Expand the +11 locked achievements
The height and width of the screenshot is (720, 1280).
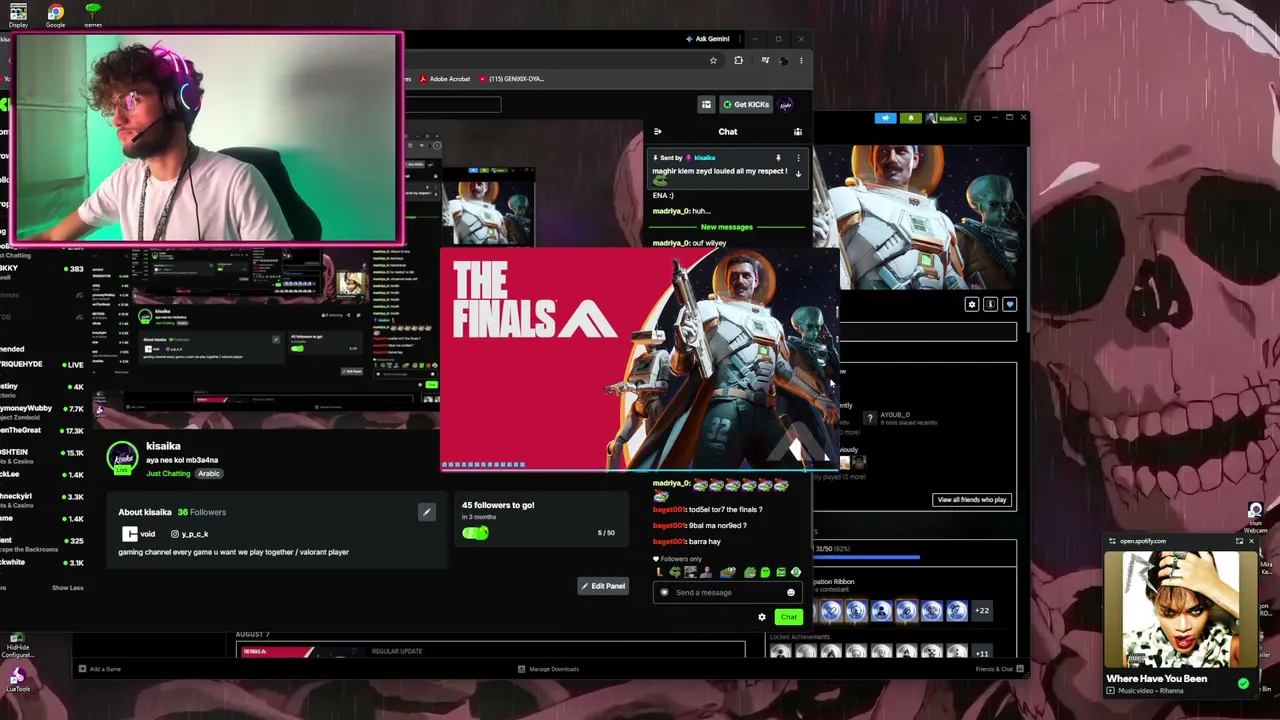tap(982, 654)
